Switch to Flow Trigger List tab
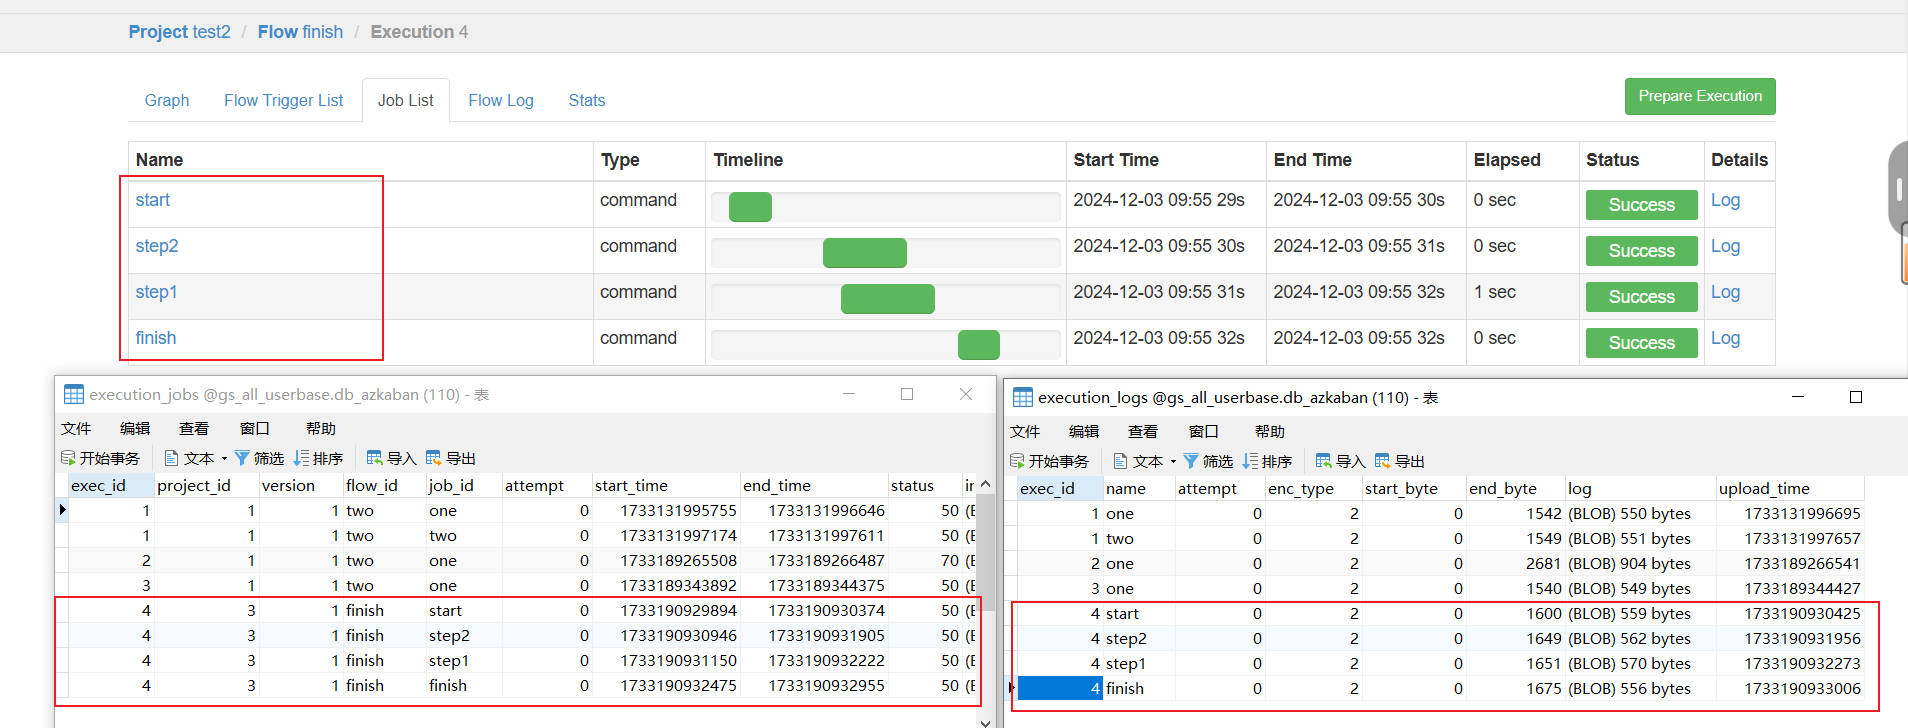The width and height of the screenshot is (1908, 728). [x=283, y=100]
